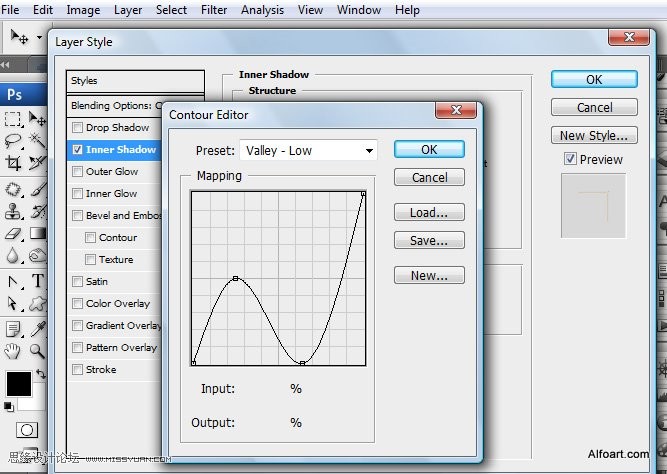Open the Filter menu

click(x=214, y=10)
